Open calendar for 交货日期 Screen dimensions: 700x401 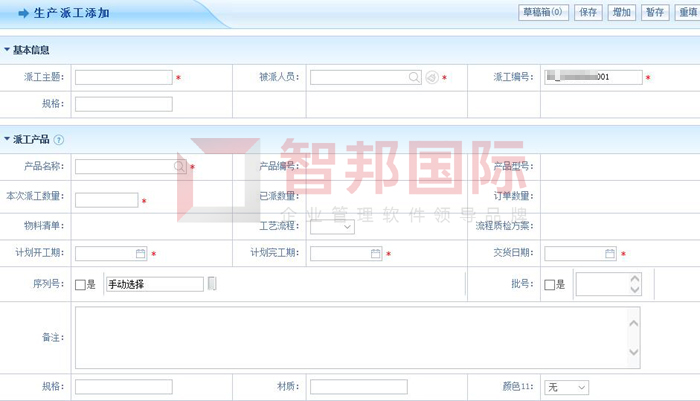click(610, 253)
